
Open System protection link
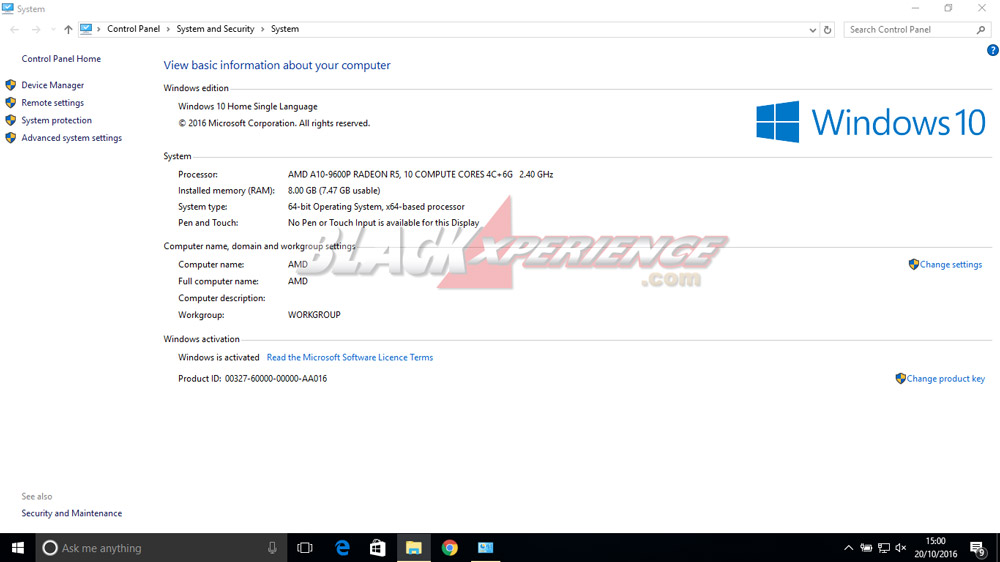click(56, 120)
